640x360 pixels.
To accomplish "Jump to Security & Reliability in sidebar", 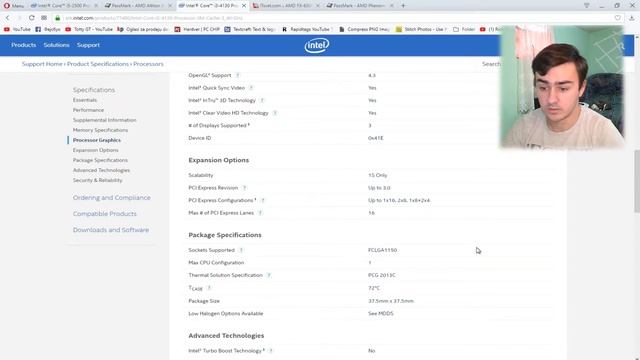I will point(98,180).
